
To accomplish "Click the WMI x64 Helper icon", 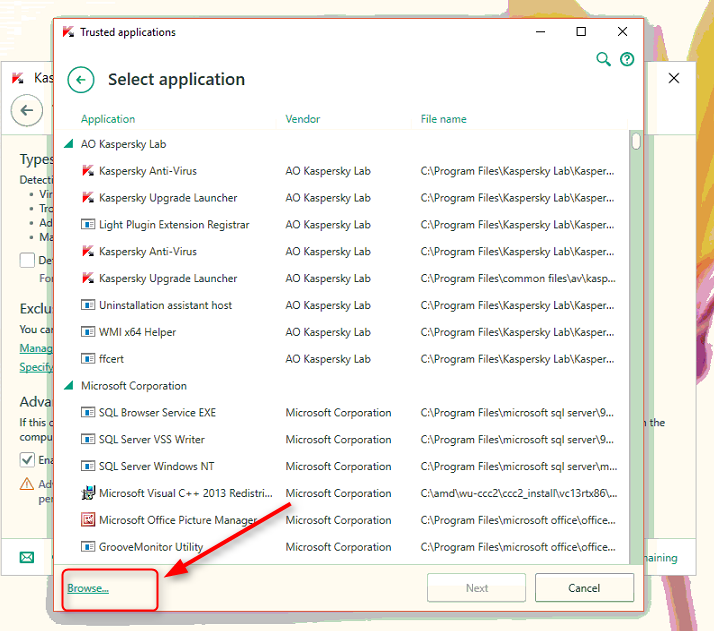I will coord(88,332).
